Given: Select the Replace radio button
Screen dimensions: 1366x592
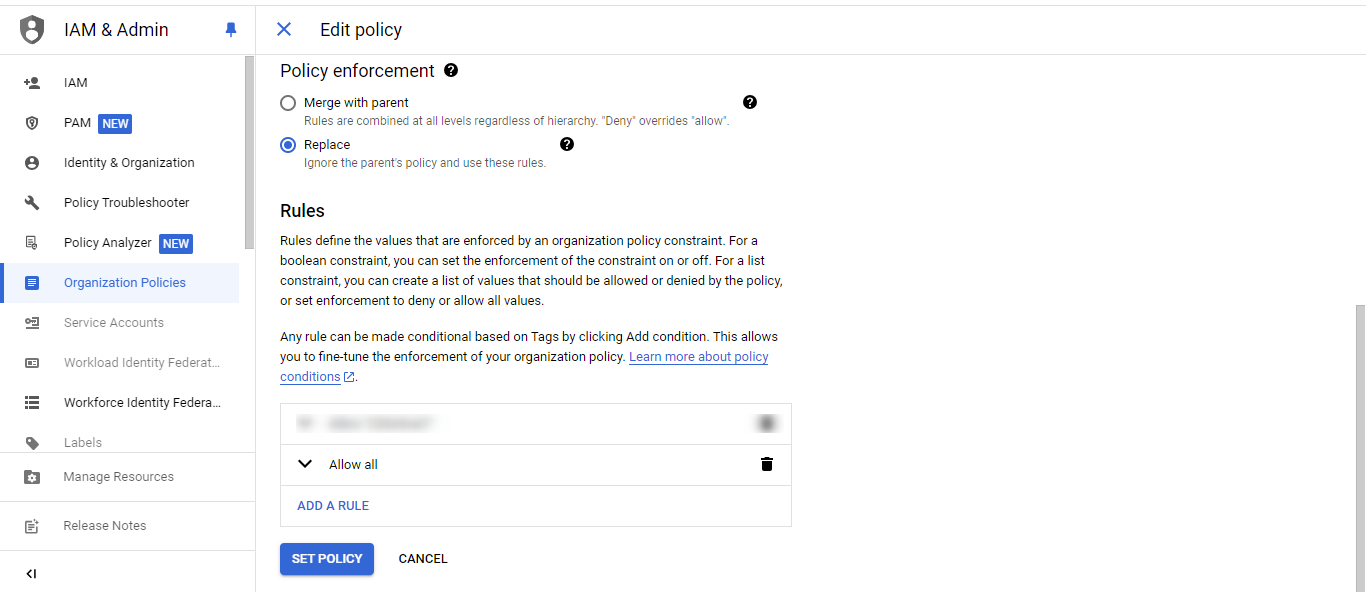Looking at the screenshot, I should tap(288, 145).
